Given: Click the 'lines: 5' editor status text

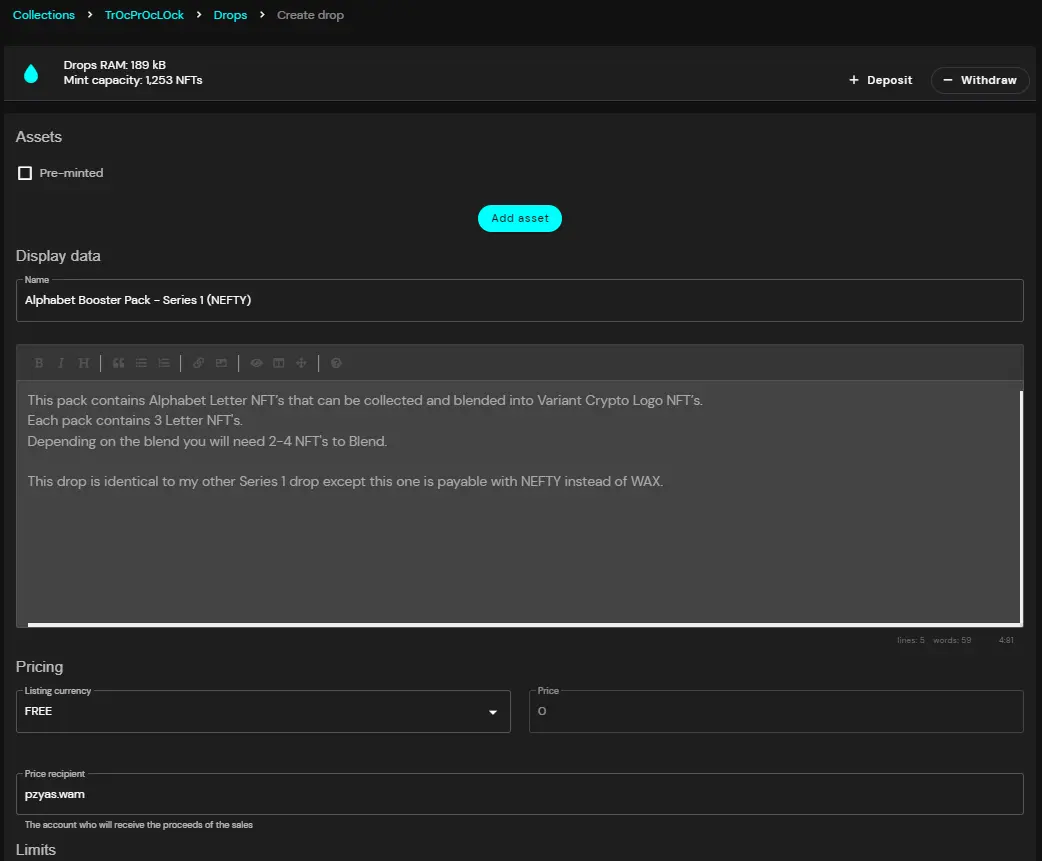Looking at the screenshot, I should tap(910, 640).
